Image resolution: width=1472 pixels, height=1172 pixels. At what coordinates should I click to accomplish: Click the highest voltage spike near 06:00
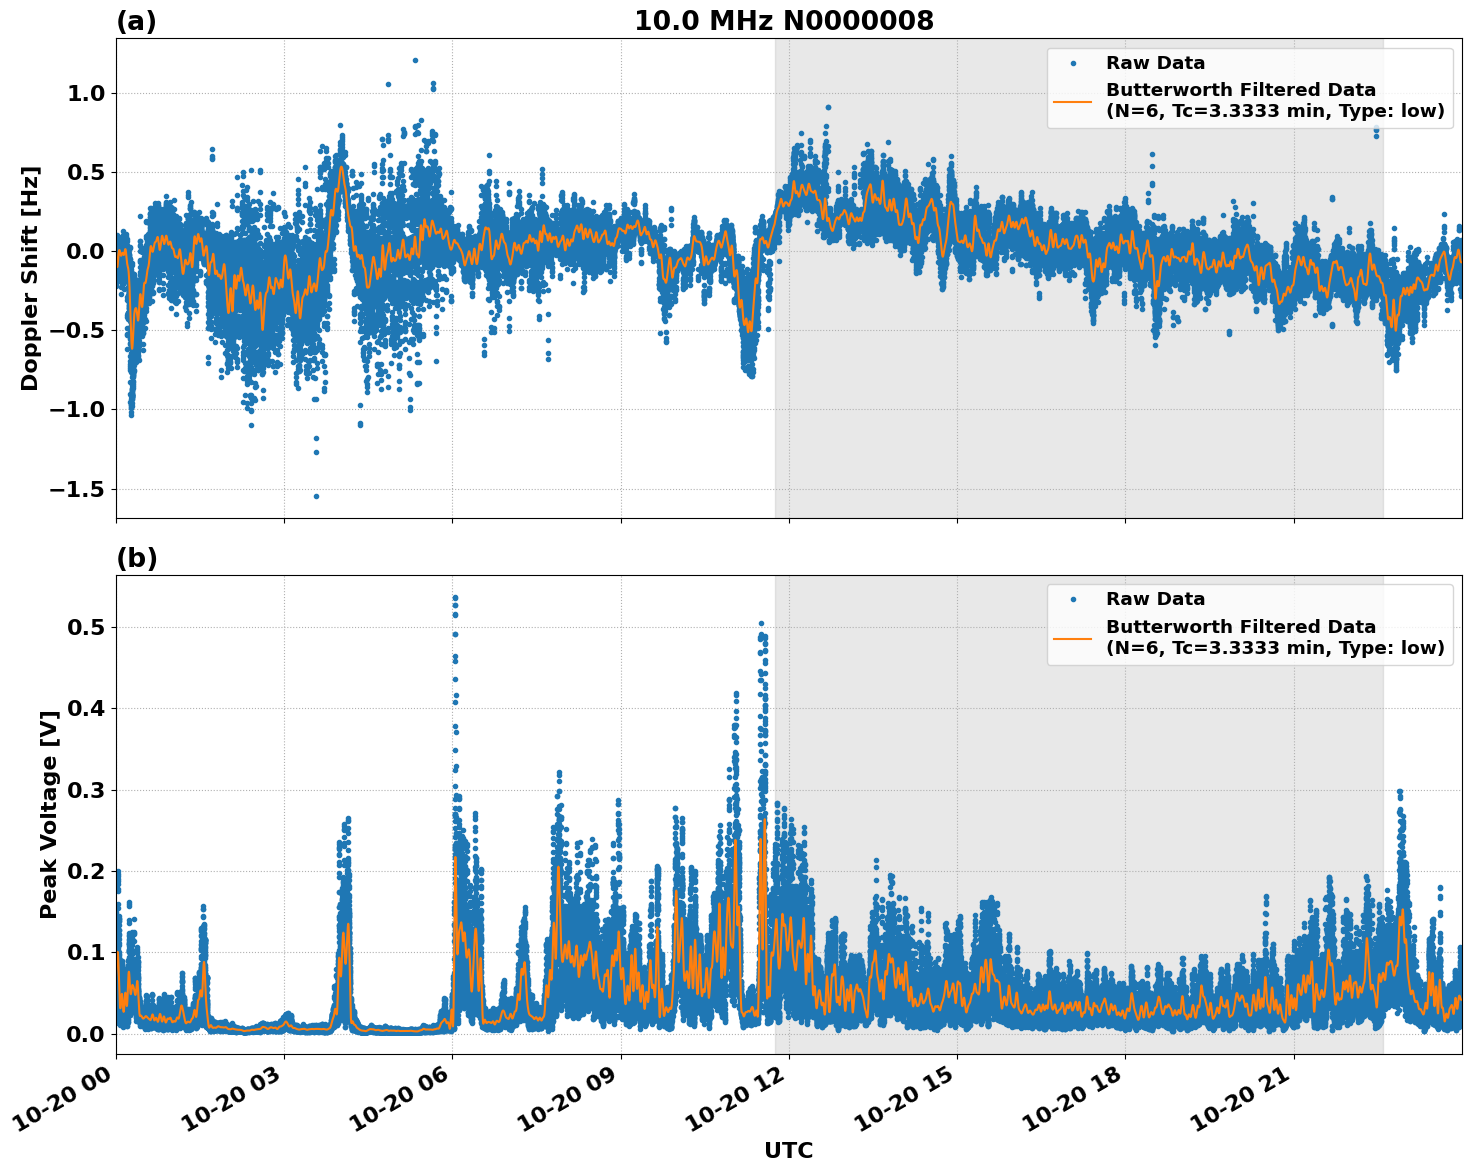click(x=455, y=598)
